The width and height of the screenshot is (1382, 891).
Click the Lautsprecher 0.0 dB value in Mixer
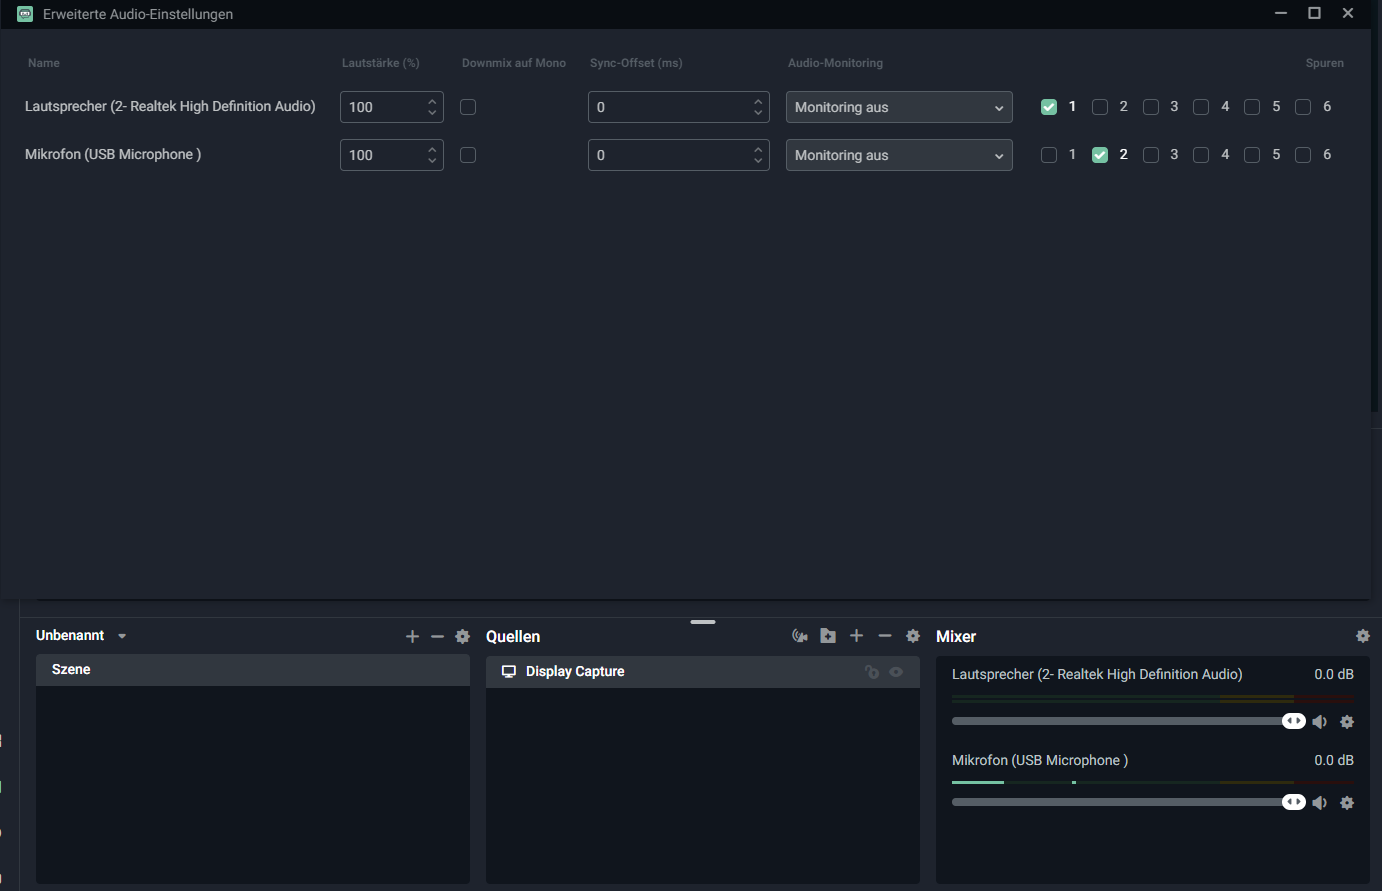click(x=1334, y=674)
